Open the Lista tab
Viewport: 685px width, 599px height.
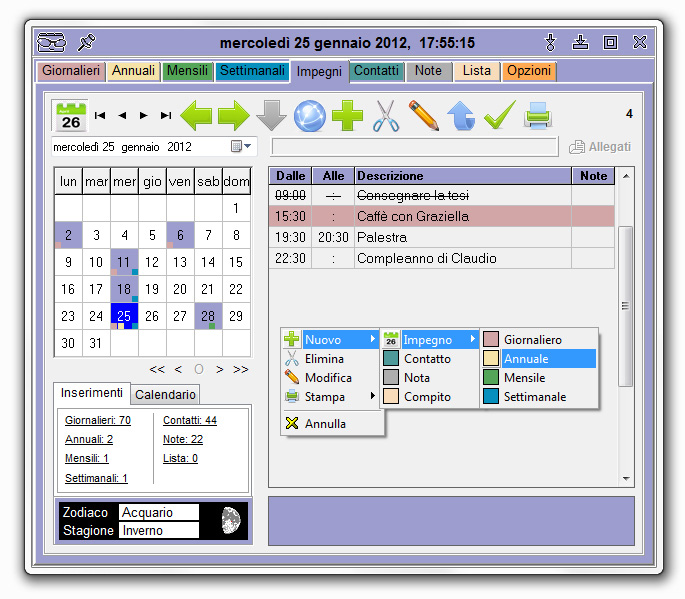pyautogui.click(x=477, y=71)
